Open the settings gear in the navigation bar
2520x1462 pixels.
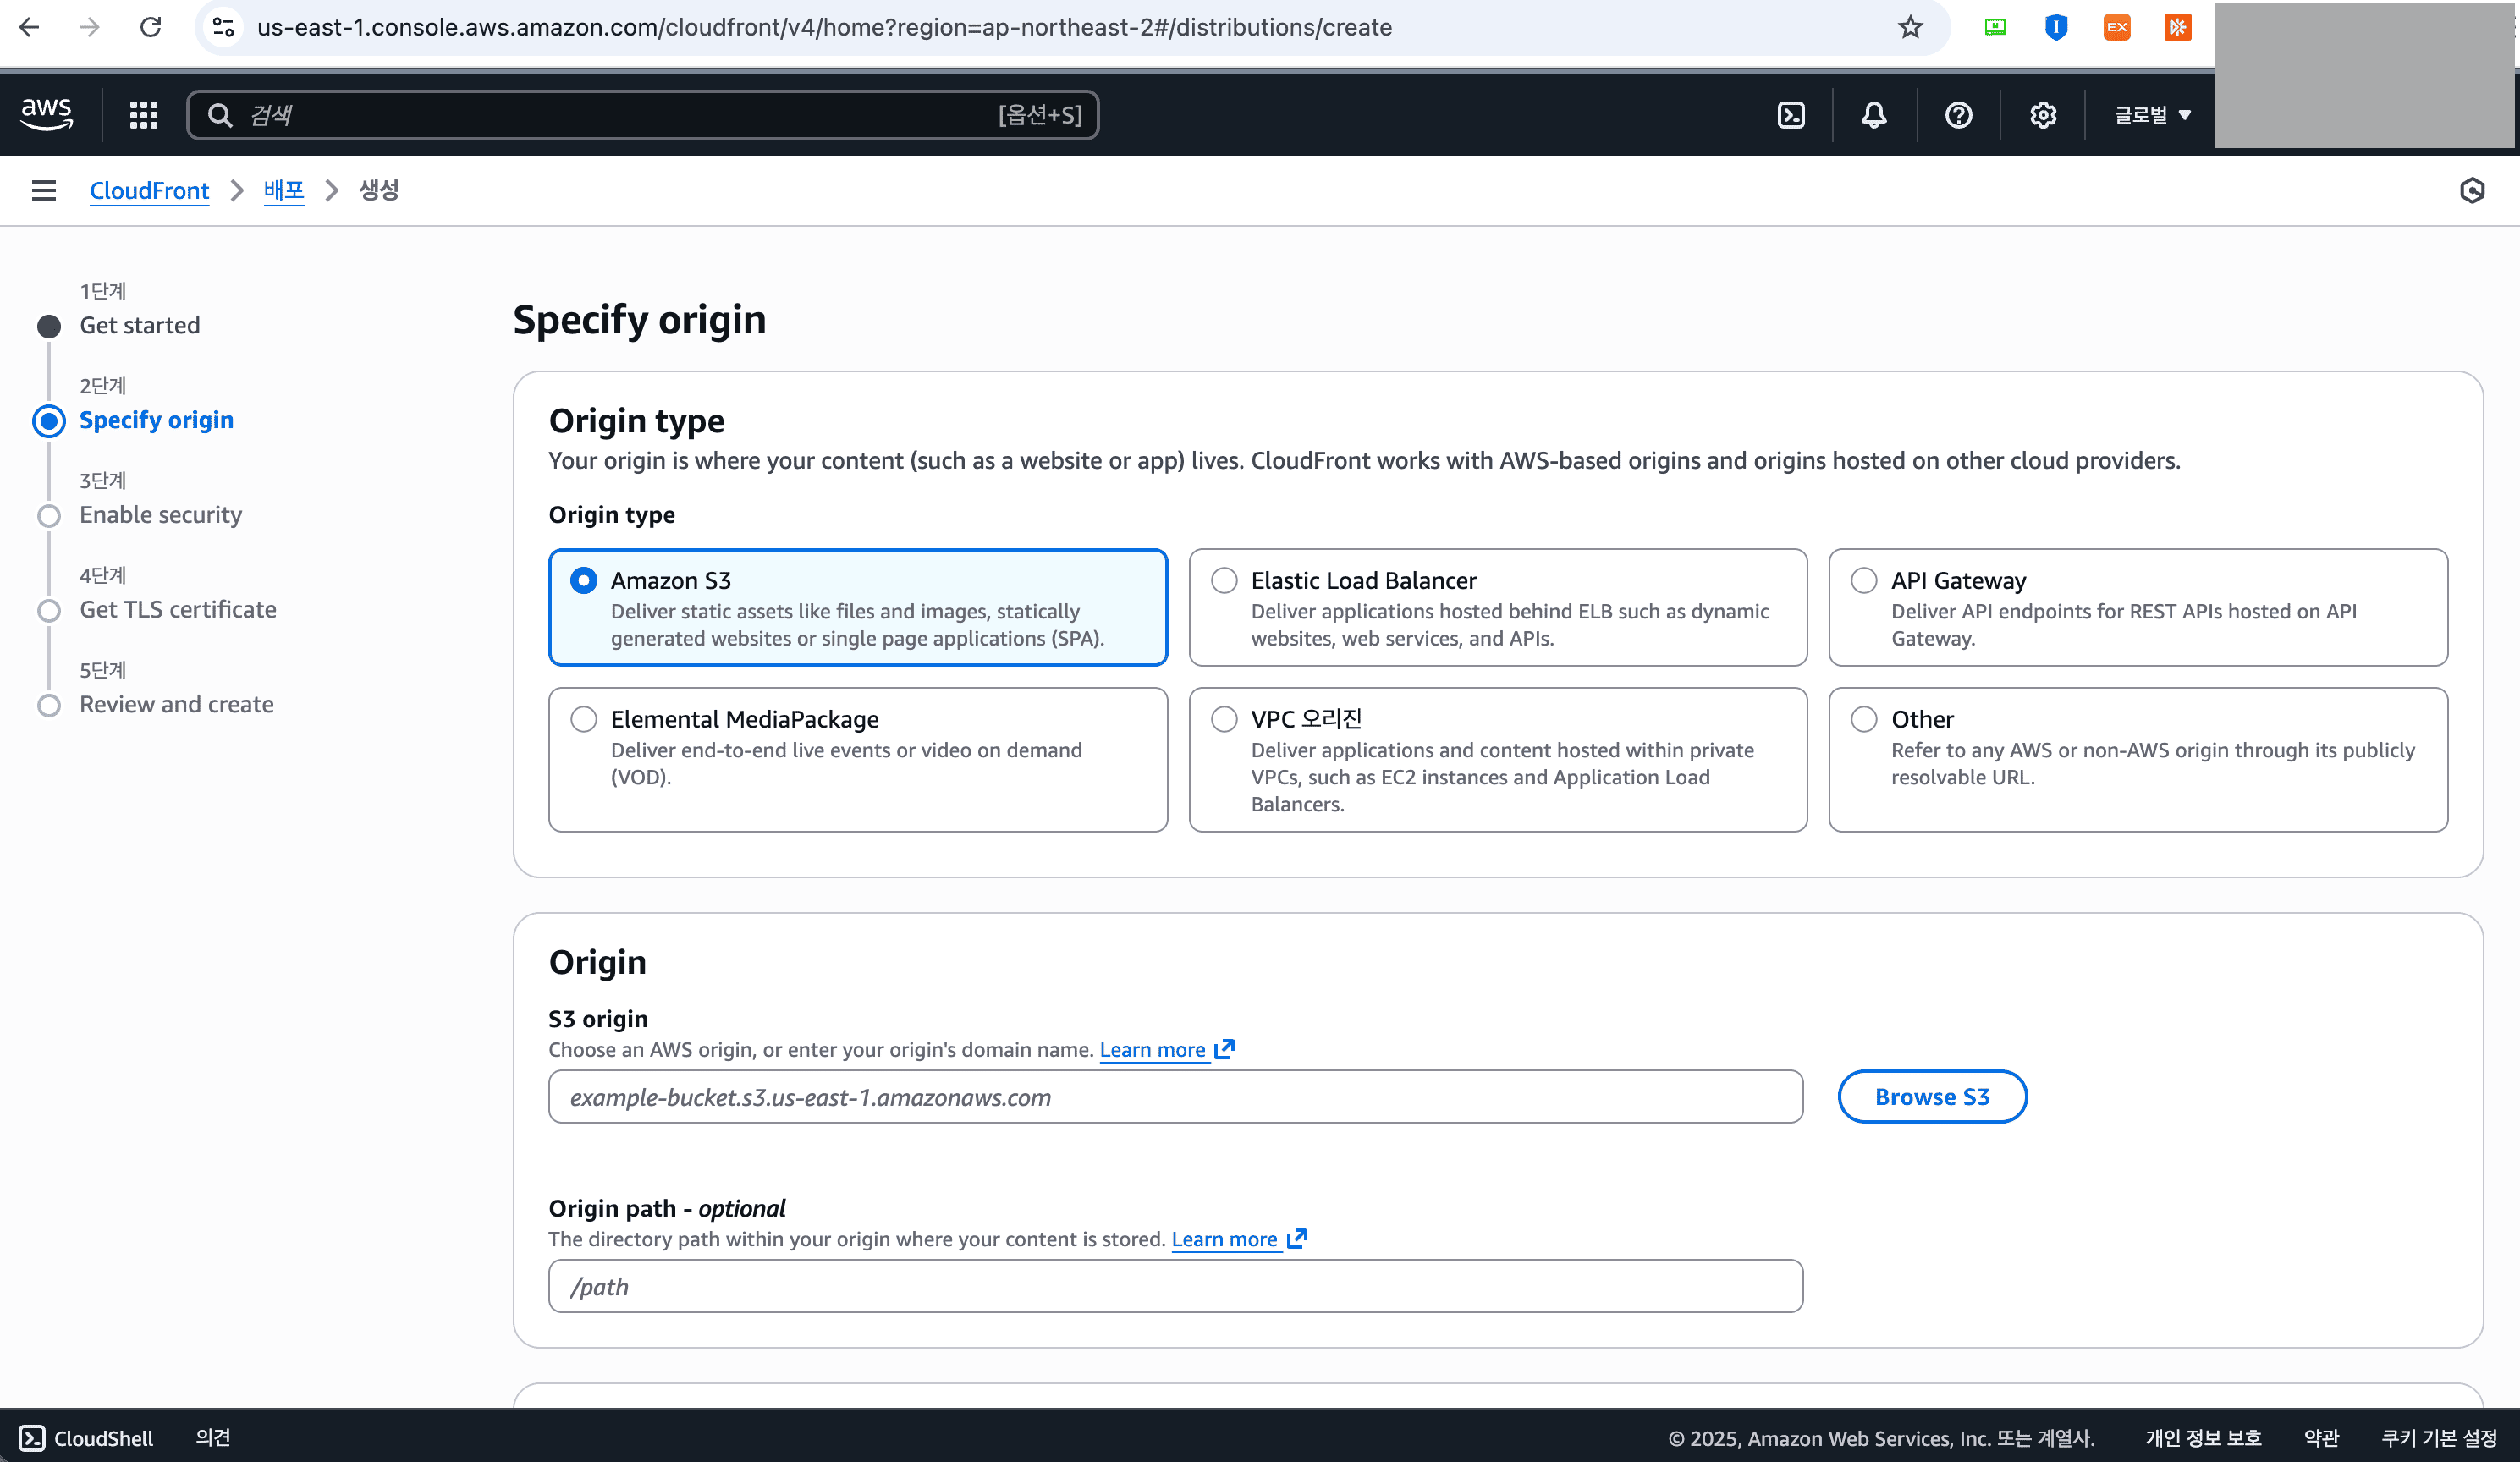(x=2043, y=115)
